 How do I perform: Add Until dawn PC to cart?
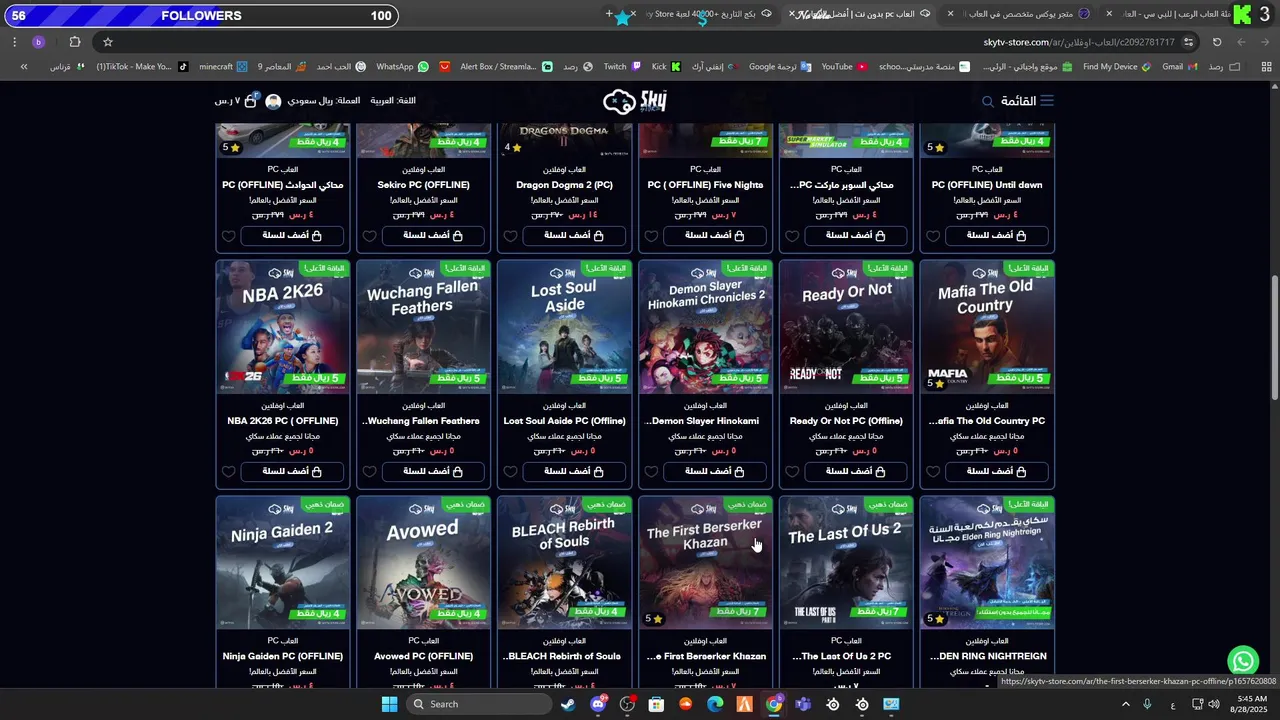pyautogui.click(x=997, y=236)
